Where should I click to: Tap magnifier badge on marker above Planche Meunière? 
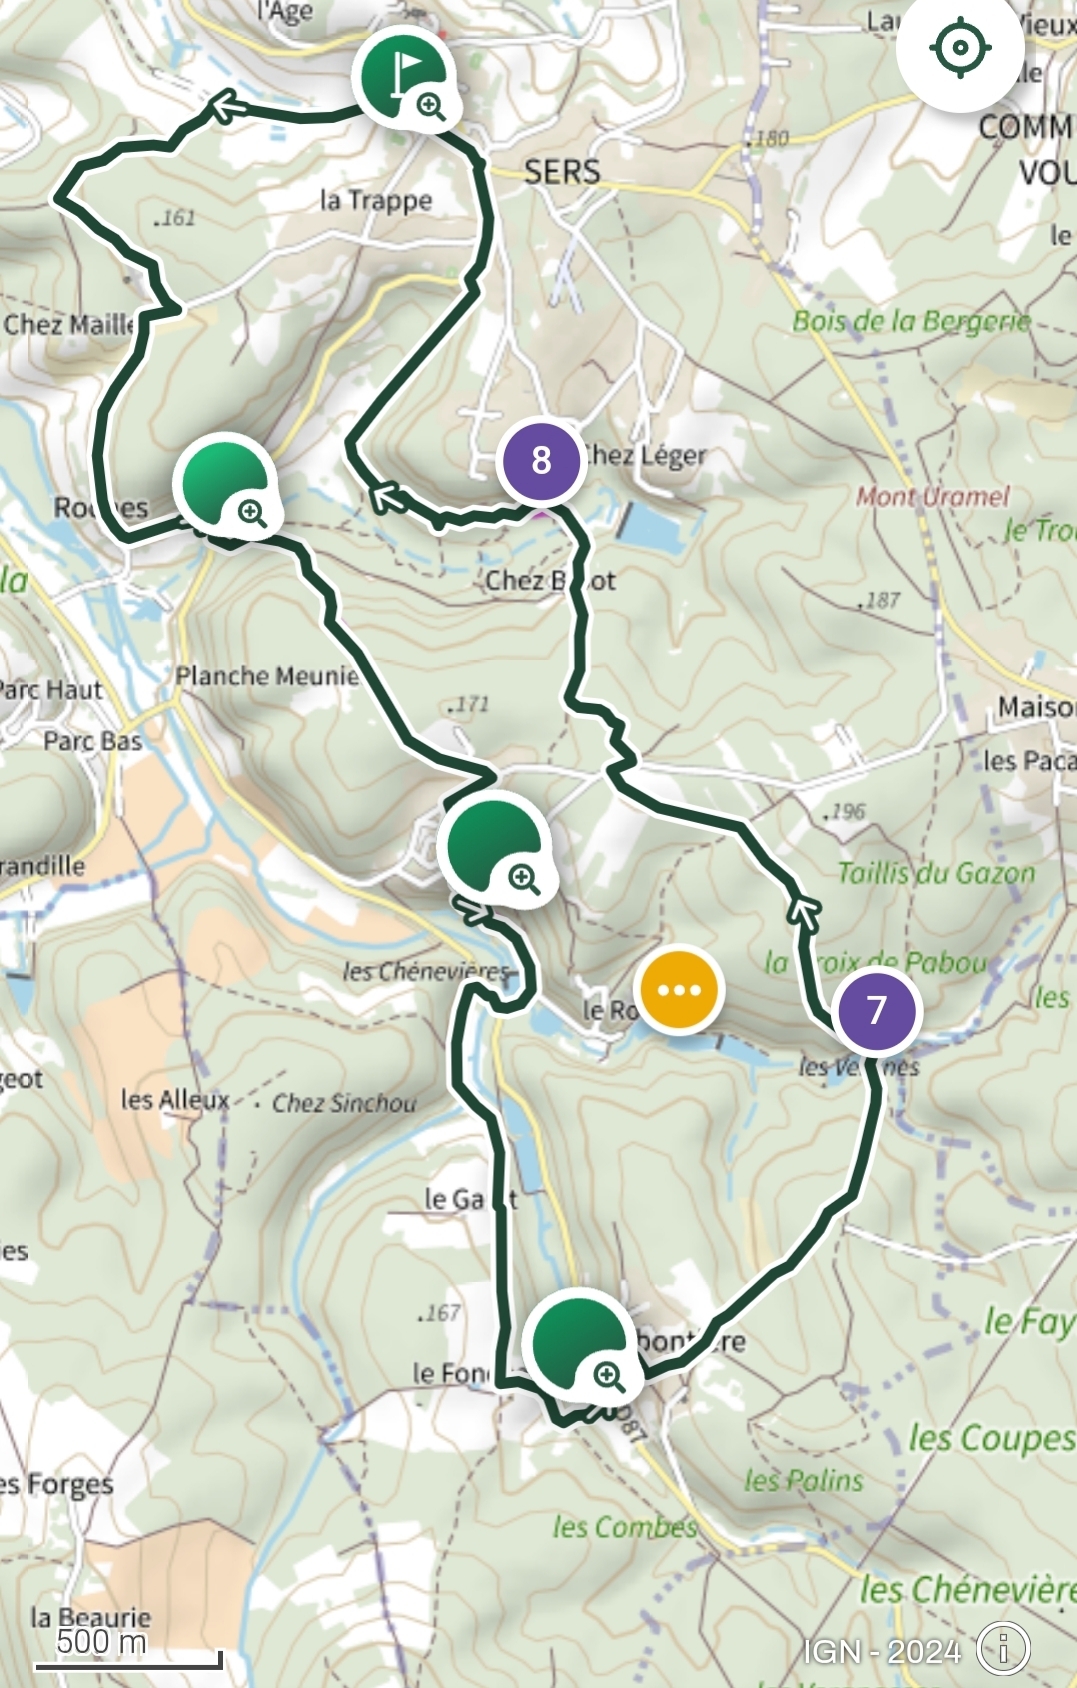(x=252, y=514)
